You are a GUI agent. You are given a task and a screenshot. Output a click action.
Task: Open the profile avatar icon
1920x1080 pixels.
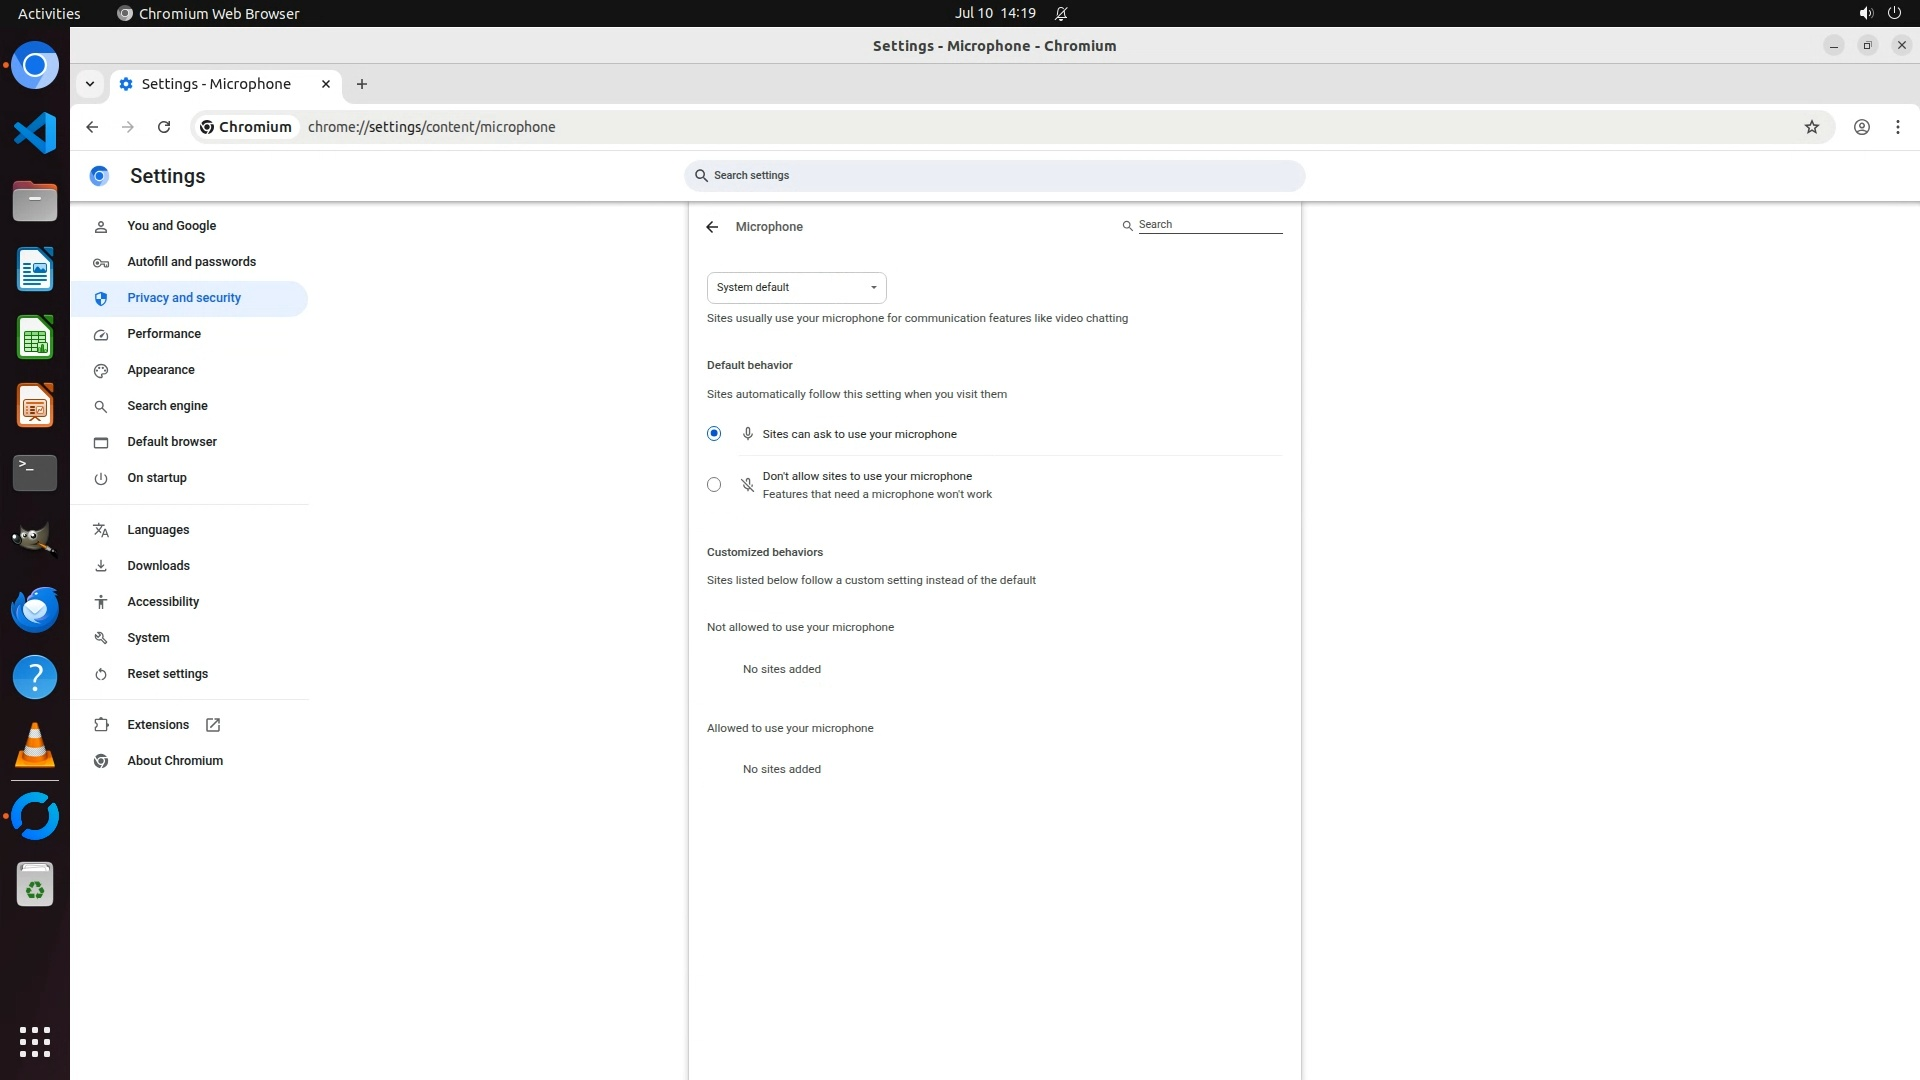[x=1861, y=127]
